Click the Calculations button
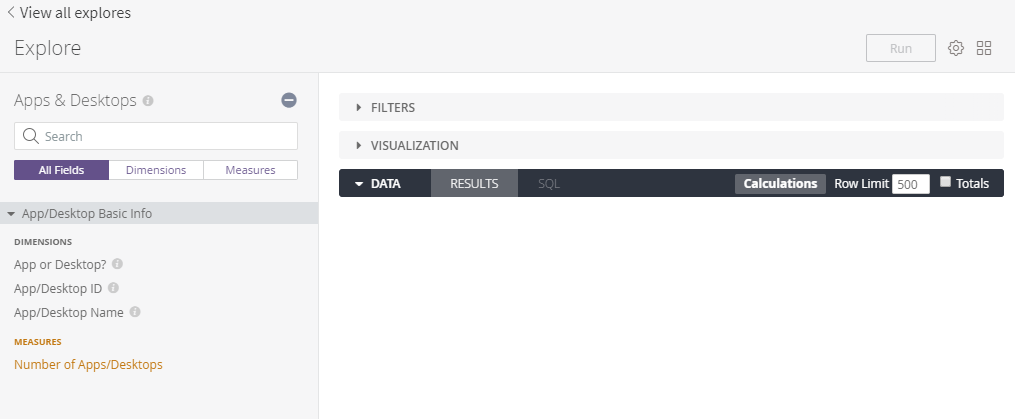Screen dimensions: 1015x419 click(781, 184)
